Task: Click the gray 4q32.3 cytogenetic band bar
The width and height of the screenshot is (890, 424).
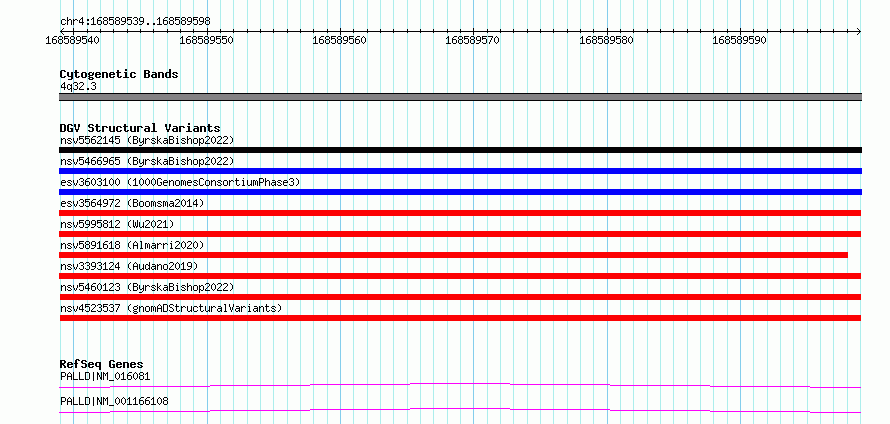Action: [460, 97]
